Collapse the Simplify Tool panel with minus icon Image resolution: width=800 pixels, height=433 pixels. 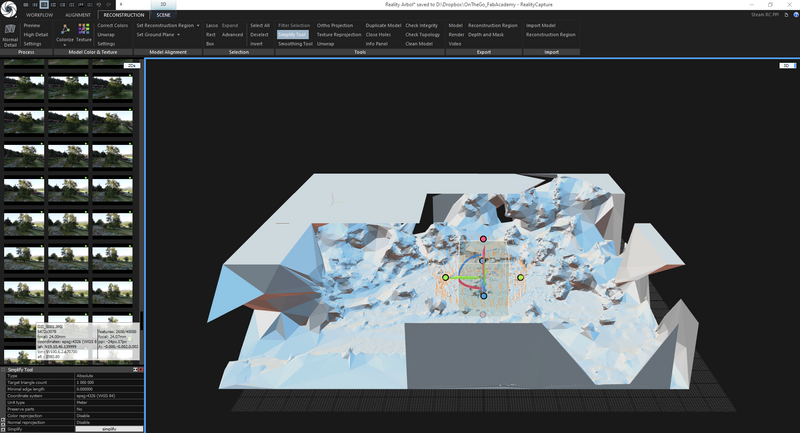tap(3, 369)
